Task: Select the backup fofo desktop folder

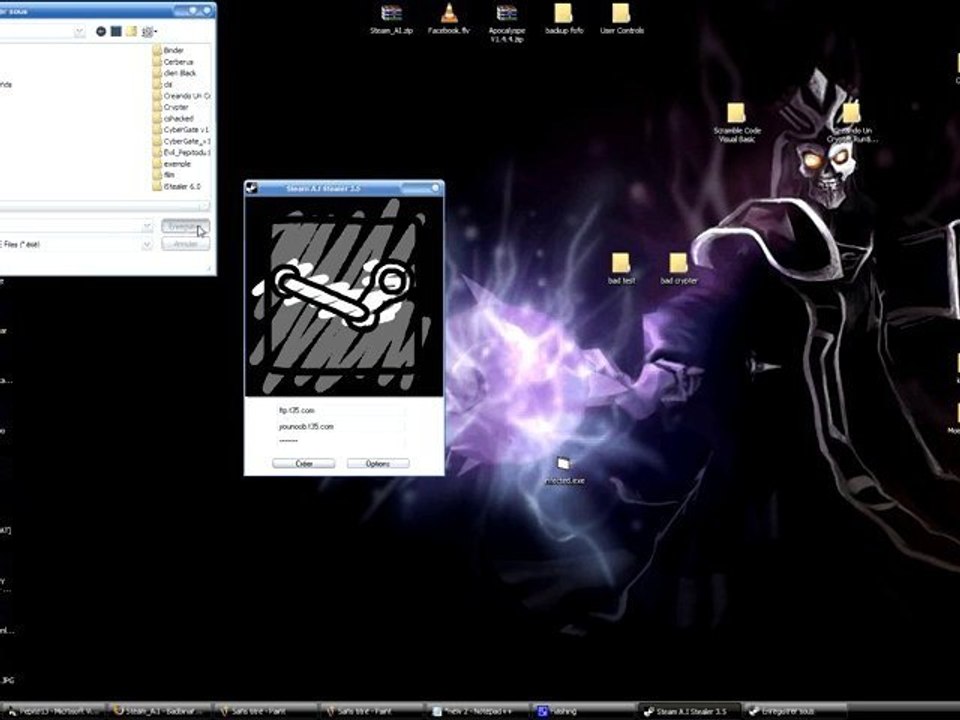Action: point(564,20)
